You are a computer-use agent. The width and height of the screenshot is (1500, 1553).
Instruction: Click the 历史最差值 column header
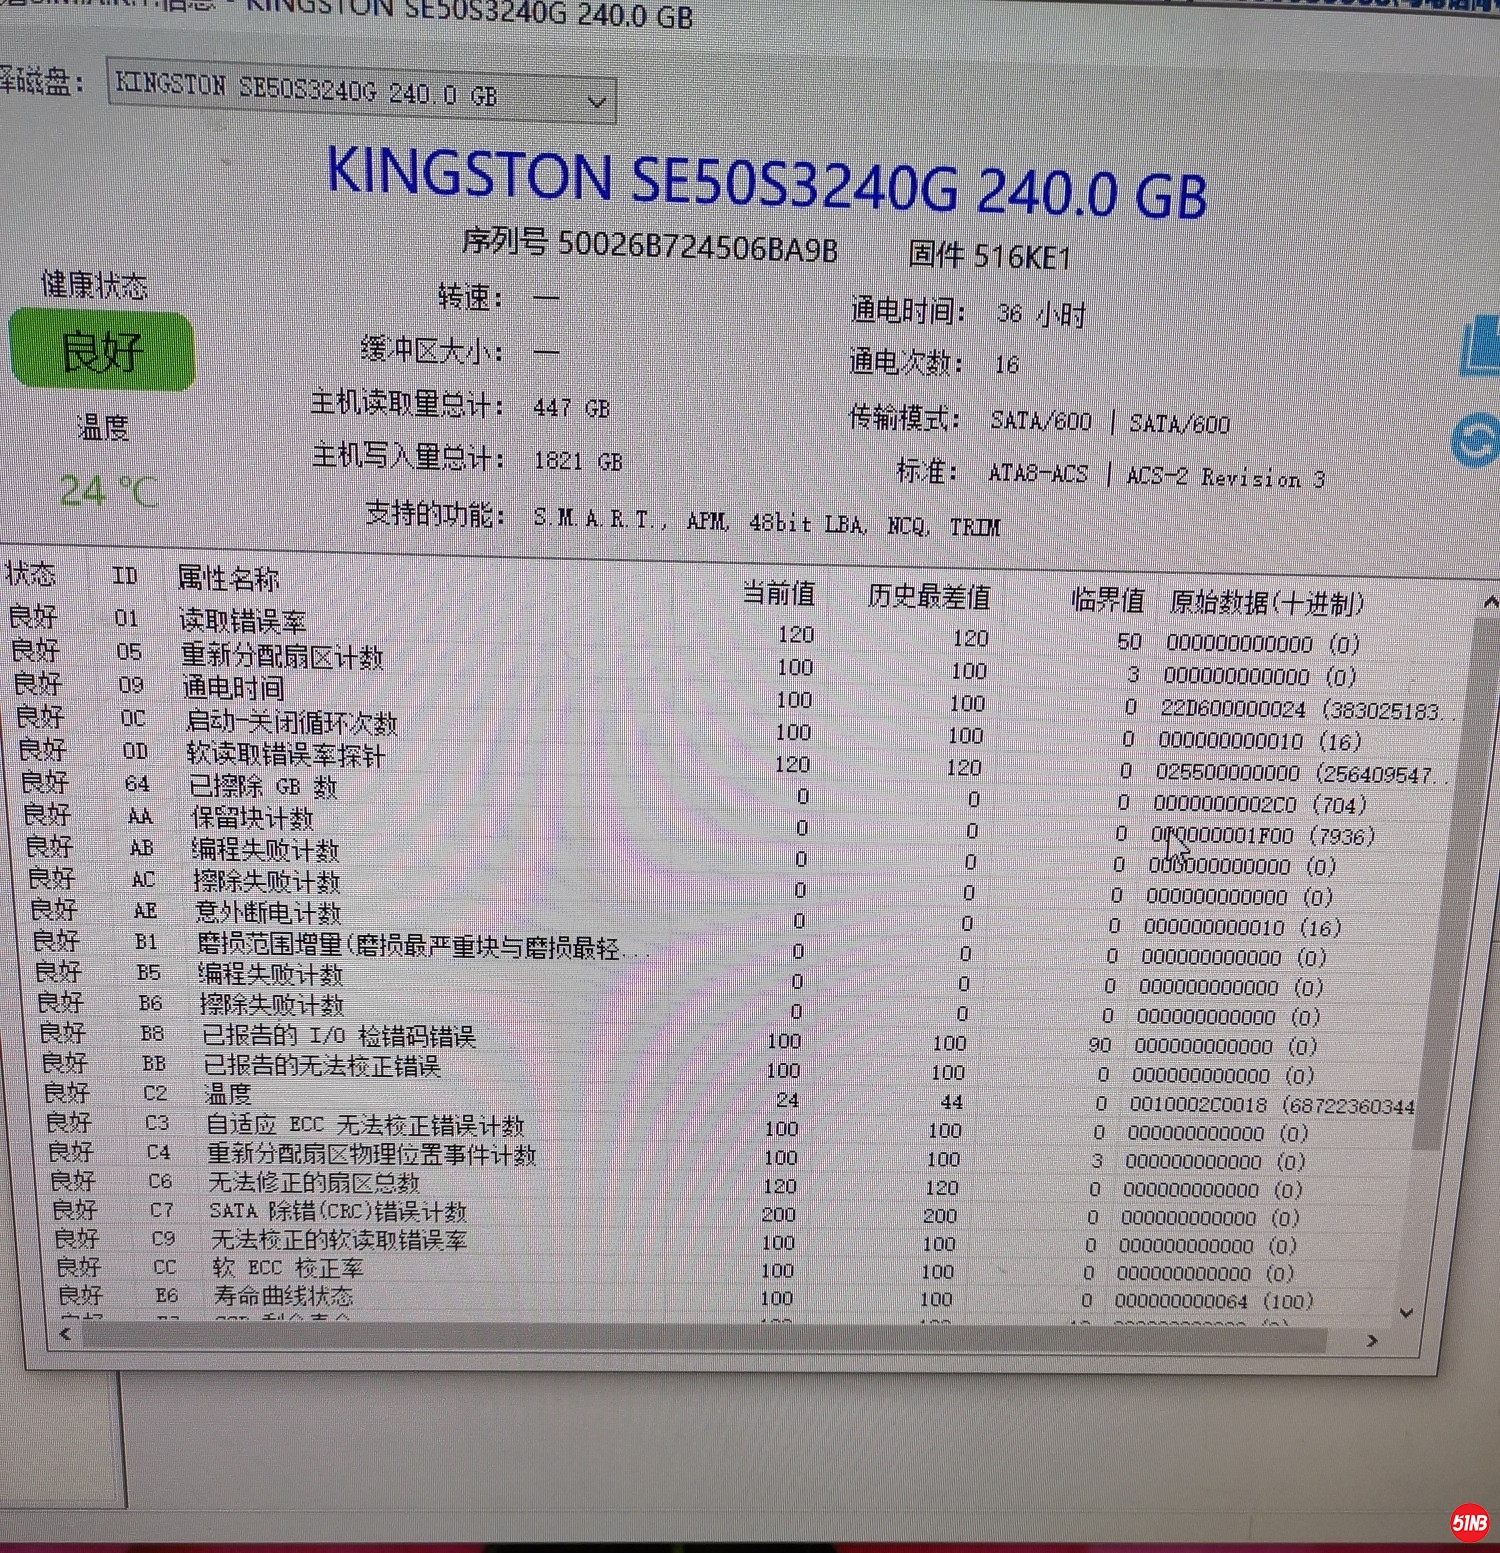tap(928, 596)
